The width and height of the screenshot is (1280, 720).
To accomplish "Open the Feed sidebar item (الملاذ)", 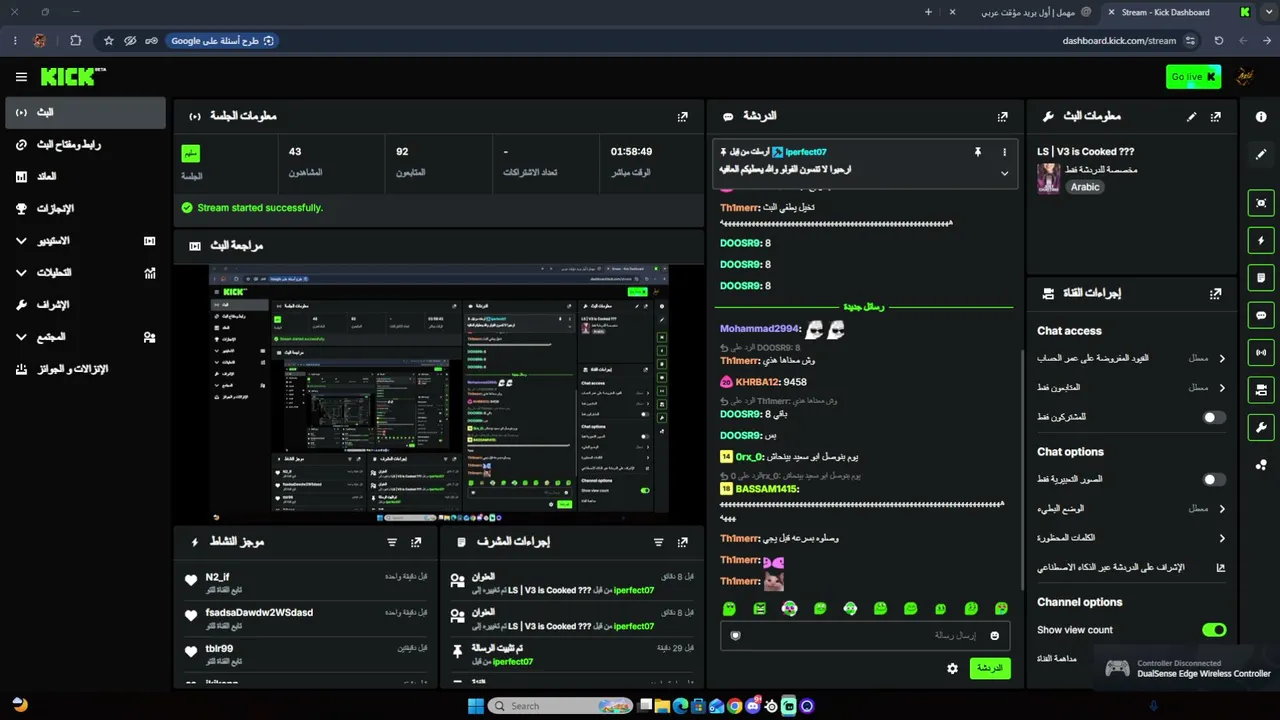I will (85, 177).
